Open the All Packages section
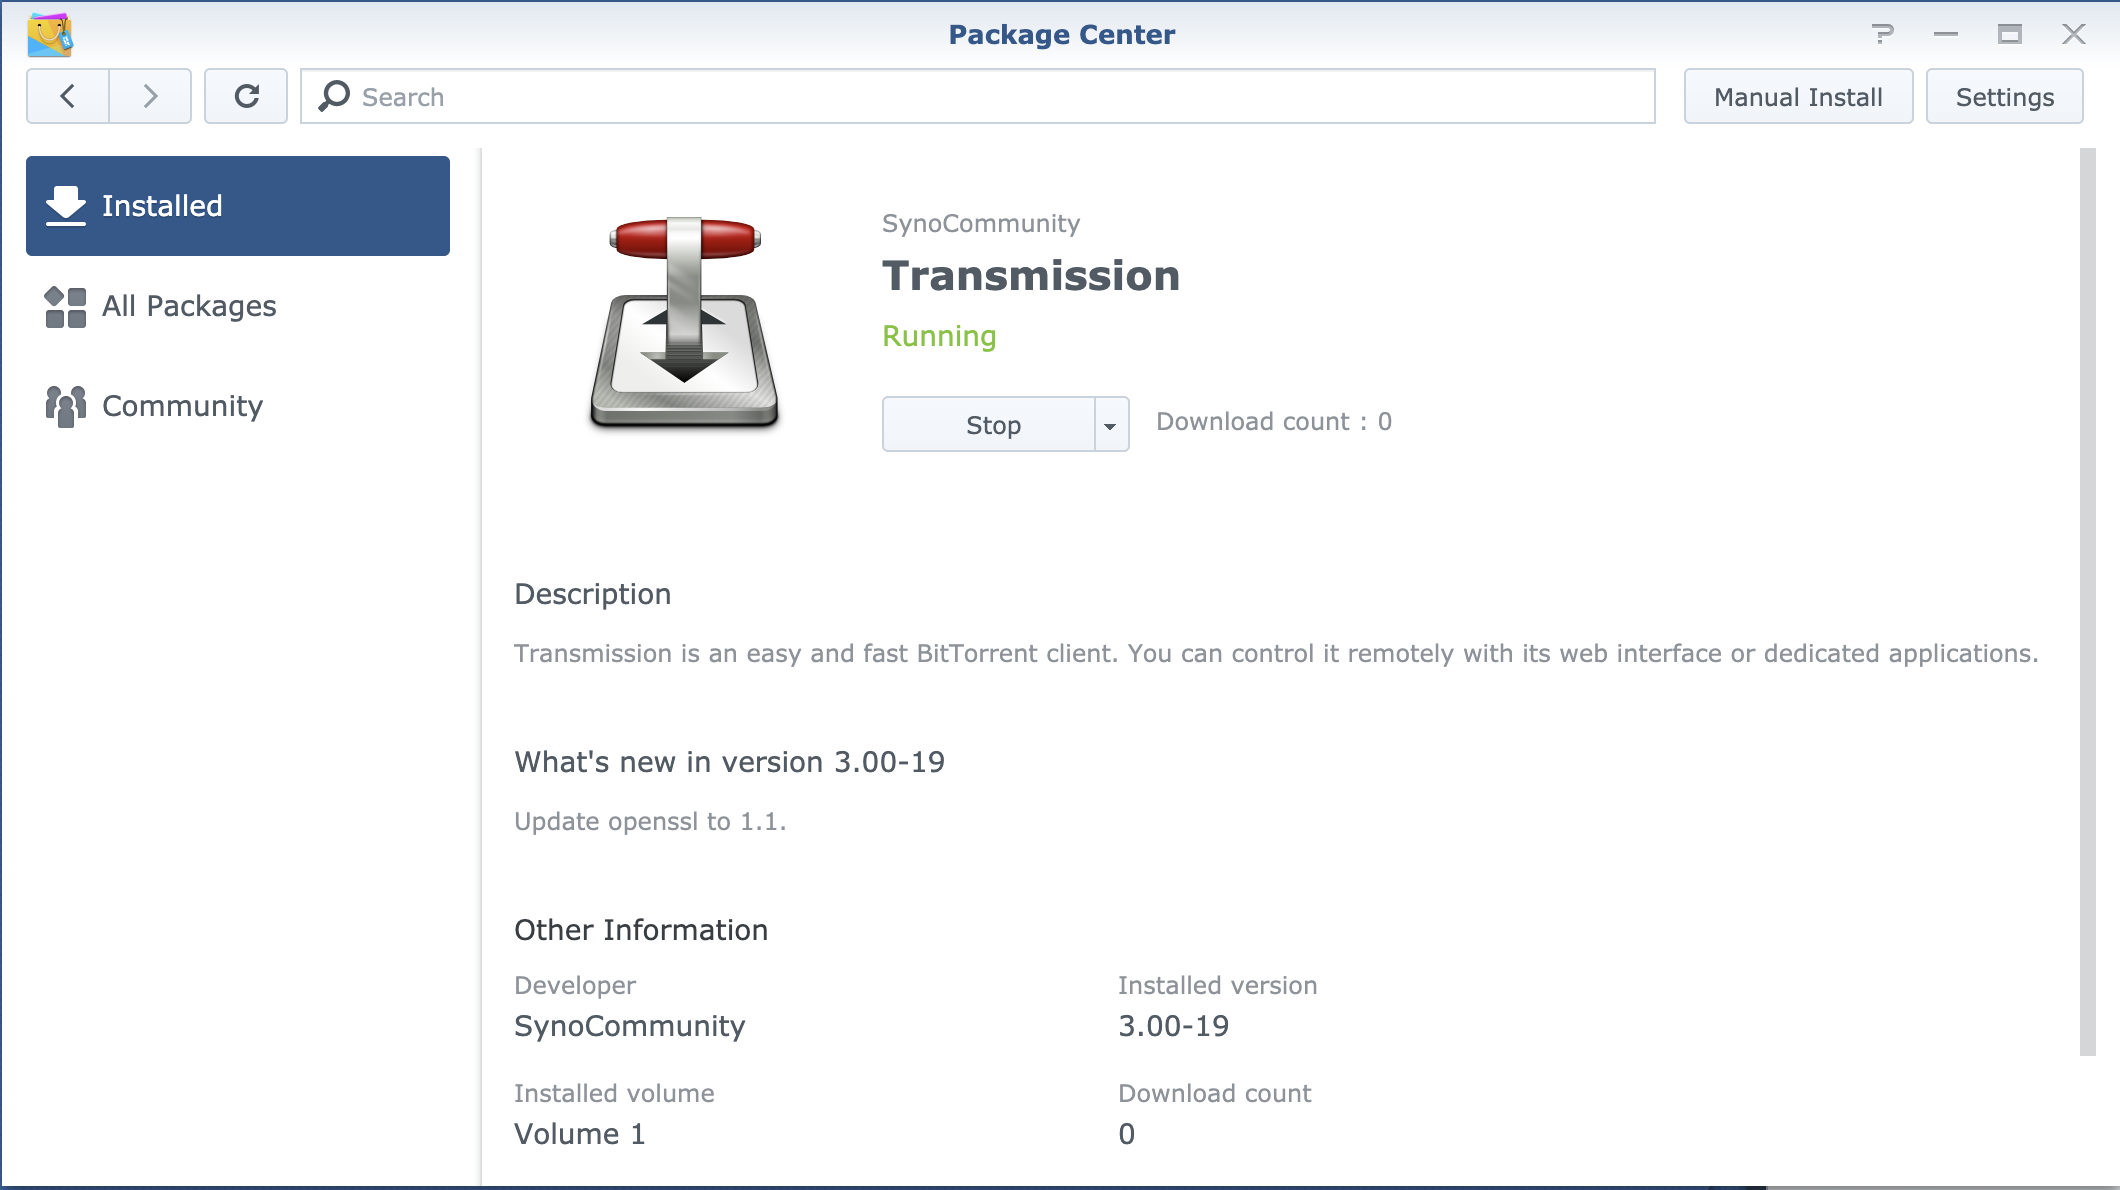2120x1190 pixels. pos(190,306)
